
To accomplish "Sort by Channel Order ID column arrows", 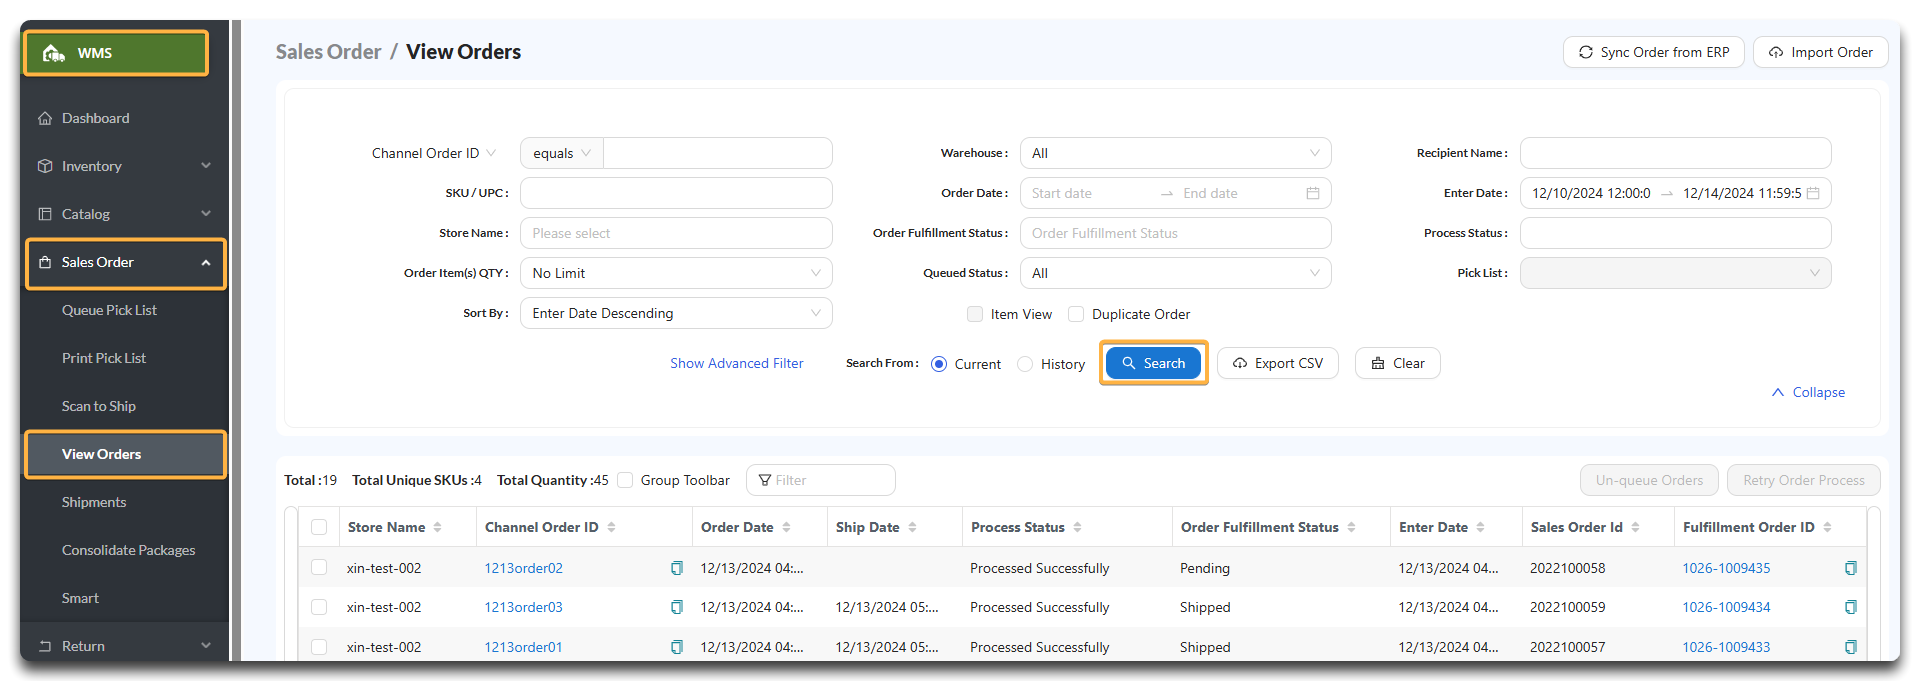I will click(x=611, y=527).
